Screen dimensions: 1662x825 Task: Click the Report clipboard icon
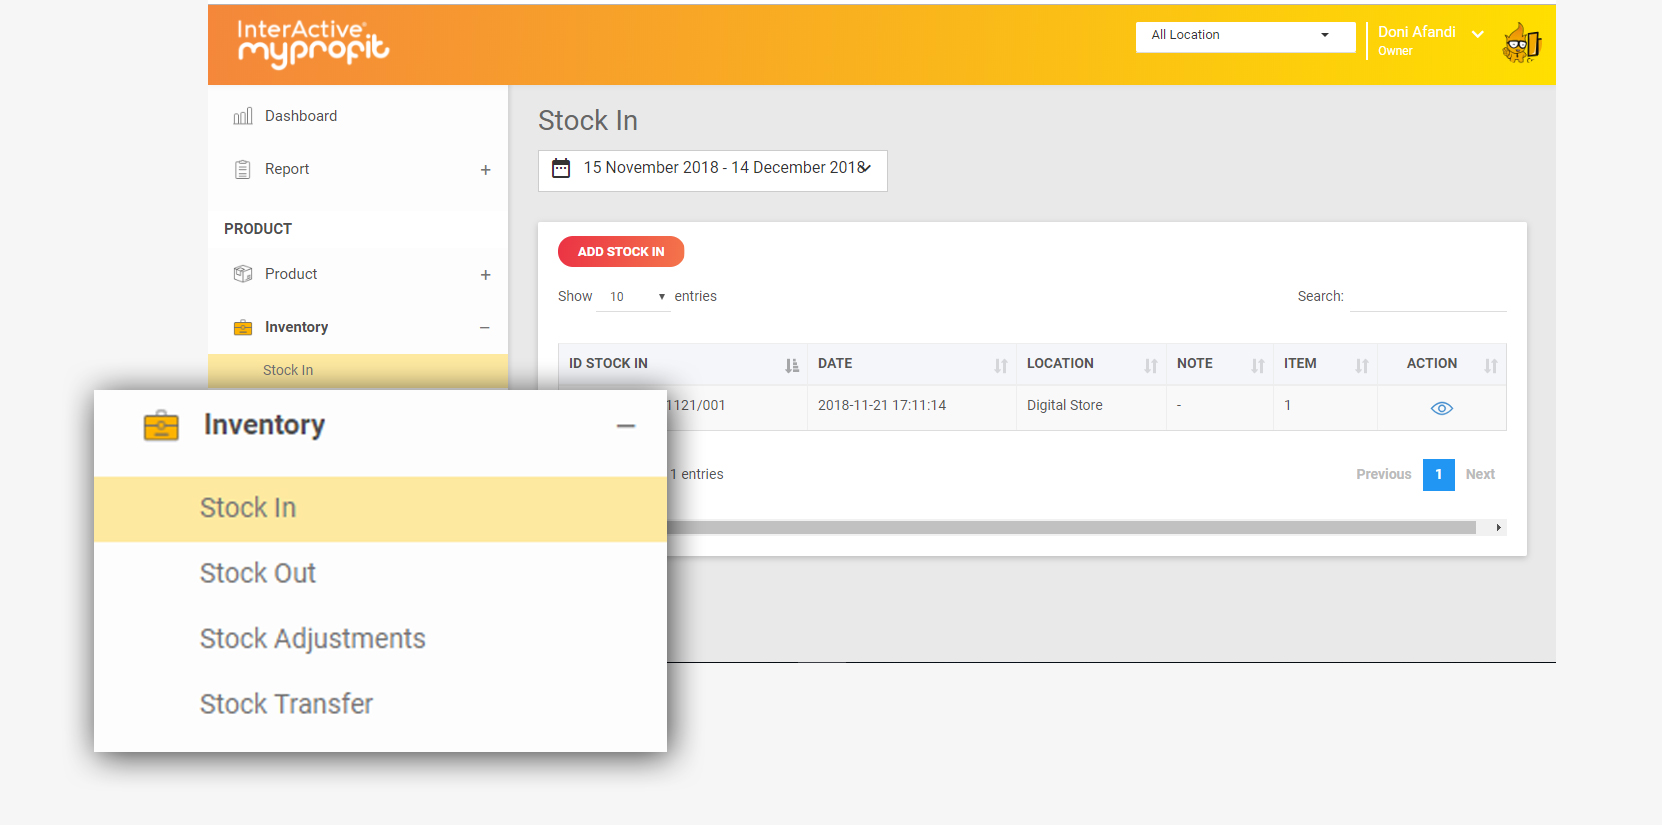(242, 170)
